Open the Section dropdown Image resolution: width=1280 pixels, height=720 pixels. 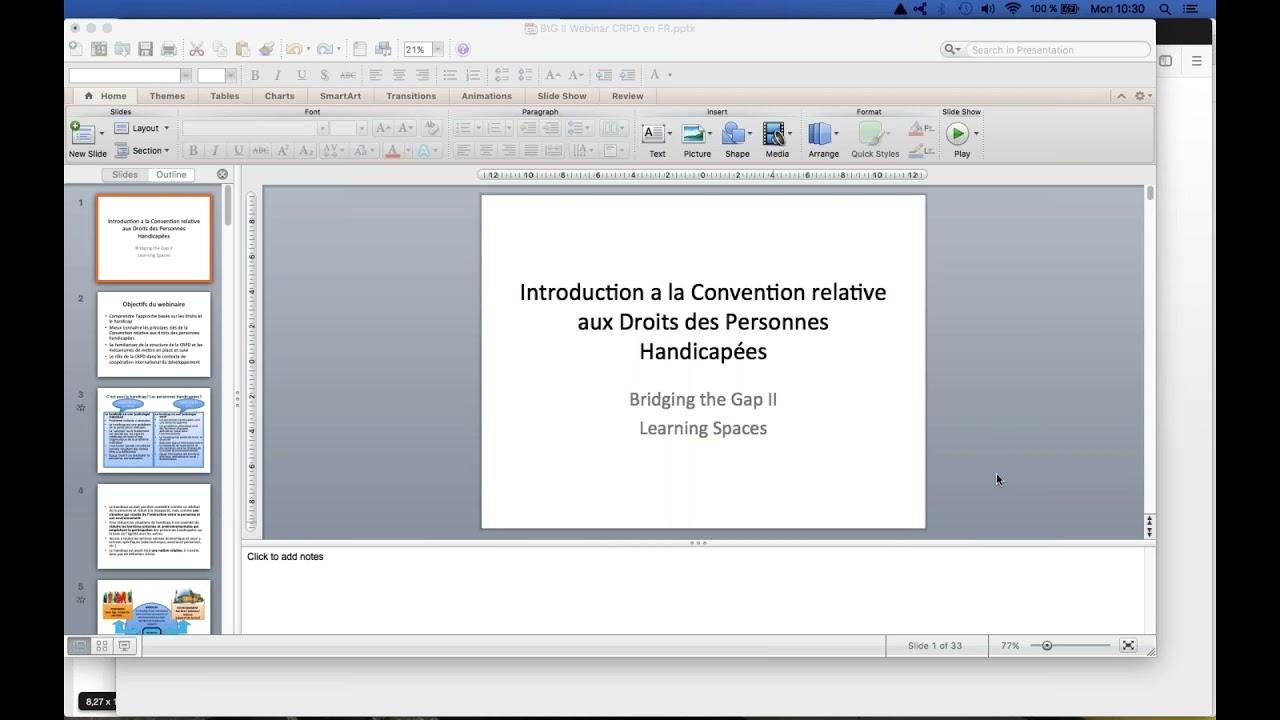point(141,151)
